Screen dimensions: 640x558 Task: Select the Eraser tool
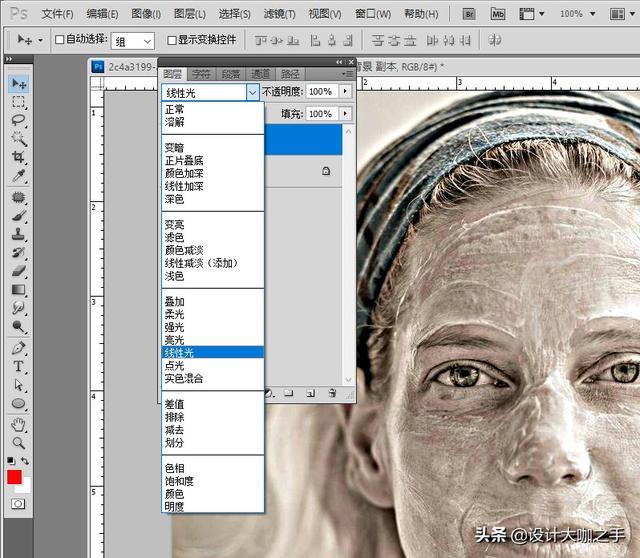point(19,271)
